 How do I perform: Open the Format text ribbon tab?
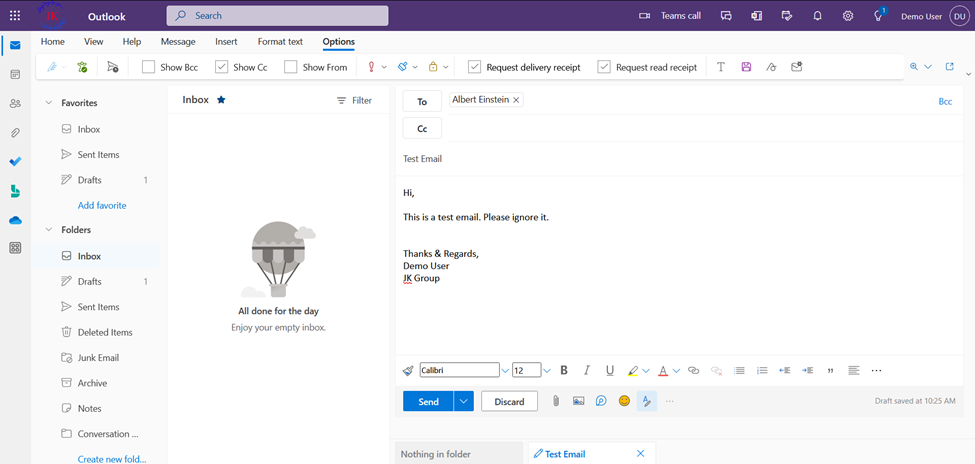pos(280,42)
